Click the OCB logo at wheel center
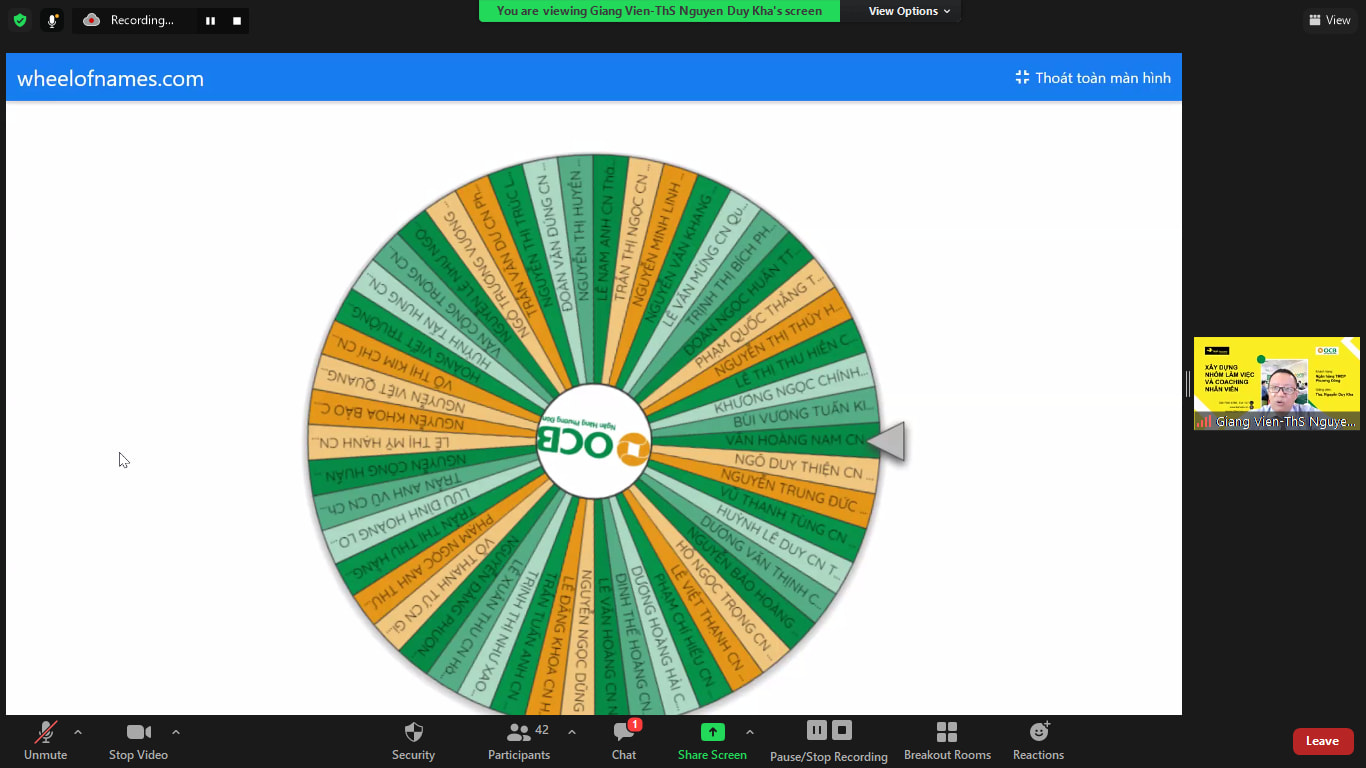The height and width of the screenshot is (768, 1366). coord(594,441)
